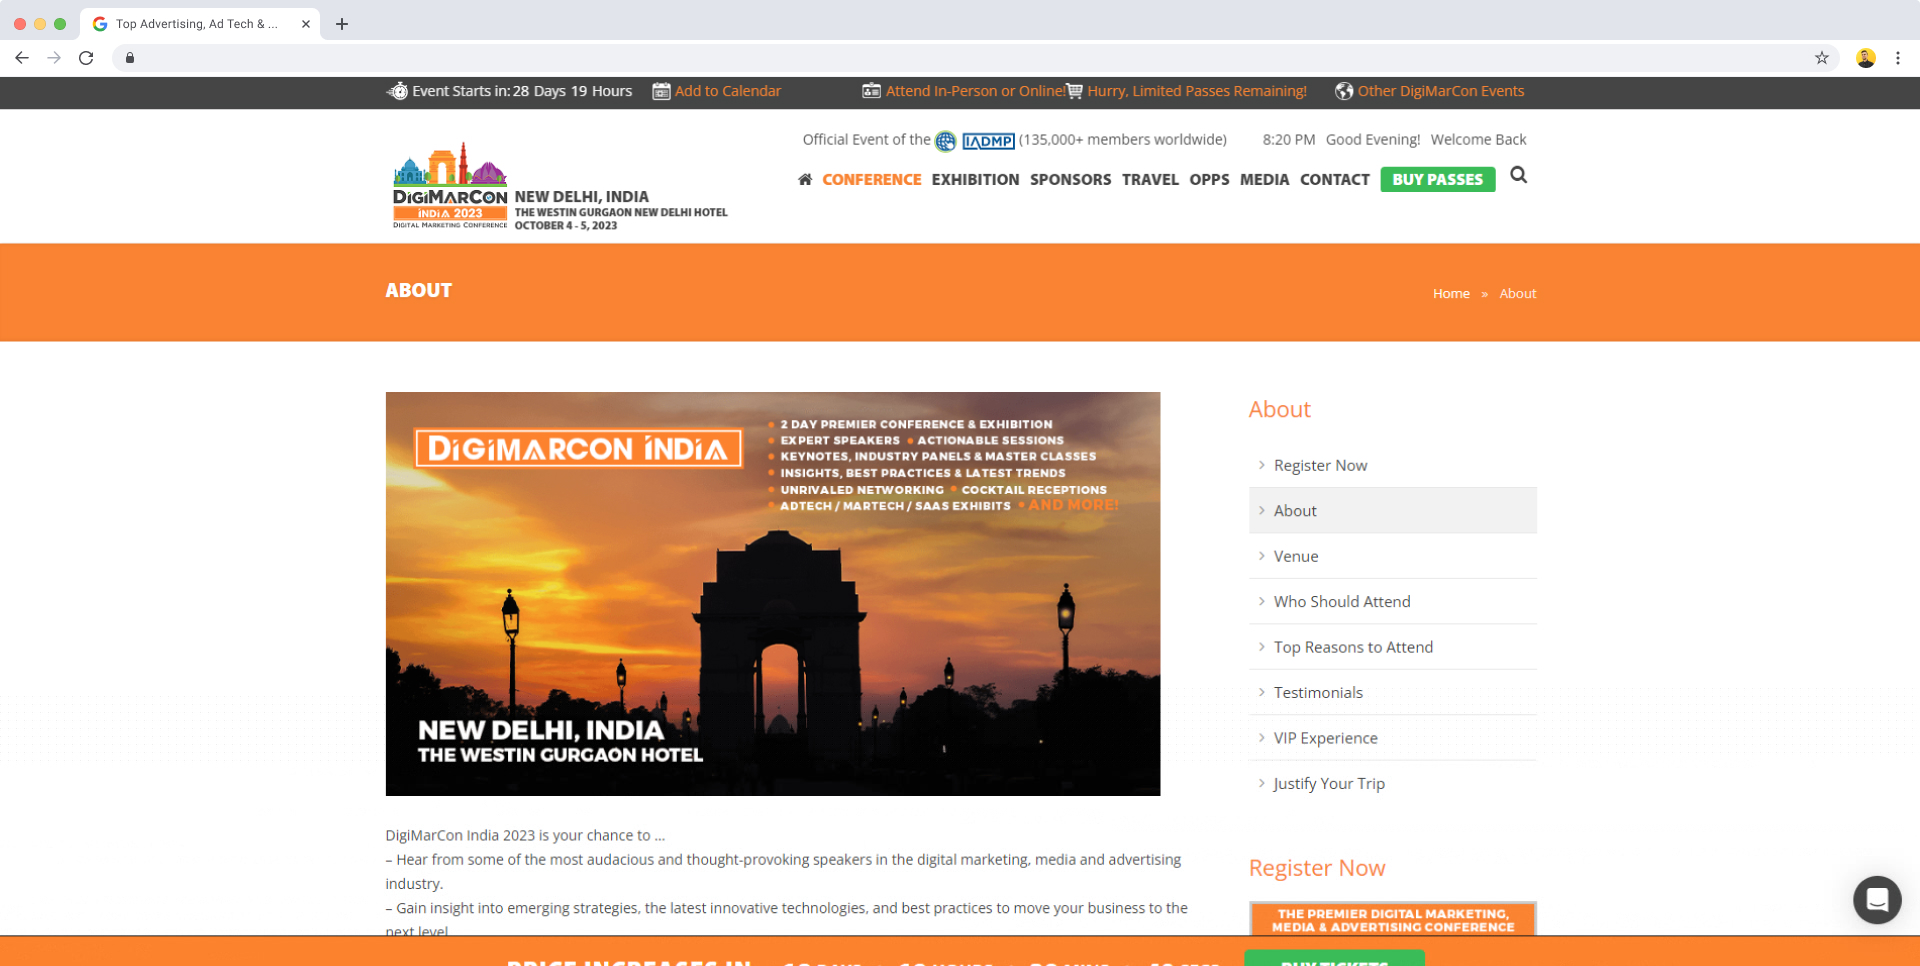1920x966 pixels.
Task: Click the 'NEW DELHI, INDIA' header text
Action: click(x=582, y=197)
